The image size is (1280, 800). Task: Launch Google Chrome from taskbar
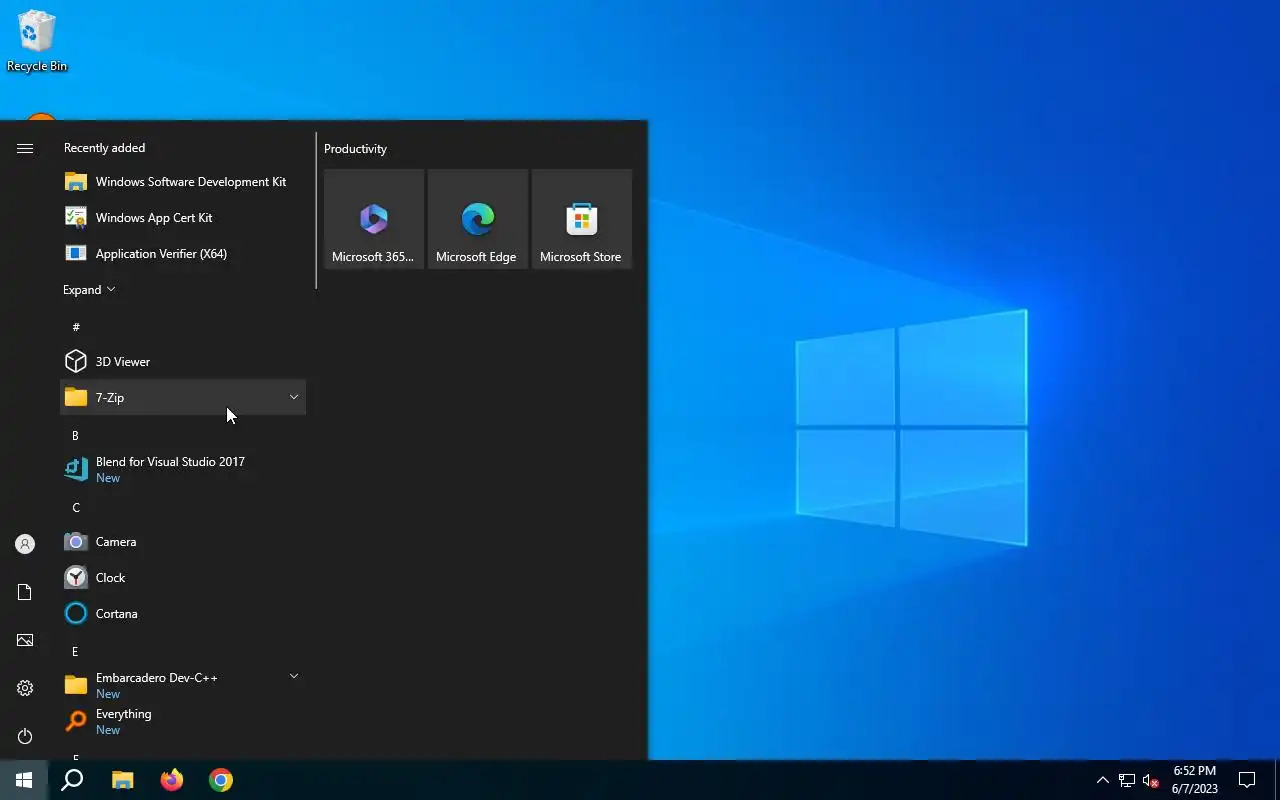click(x=221, y=780)
